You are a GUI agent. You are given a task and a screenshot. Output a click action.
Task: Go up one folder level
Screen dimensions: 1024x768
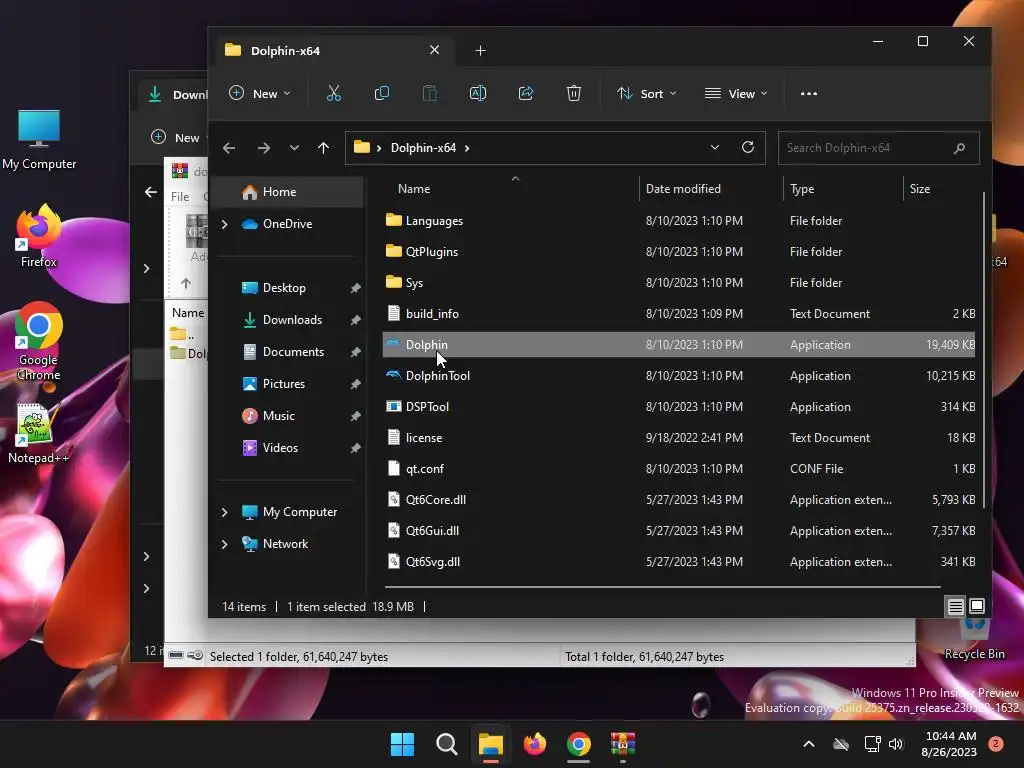coord(323,148)
